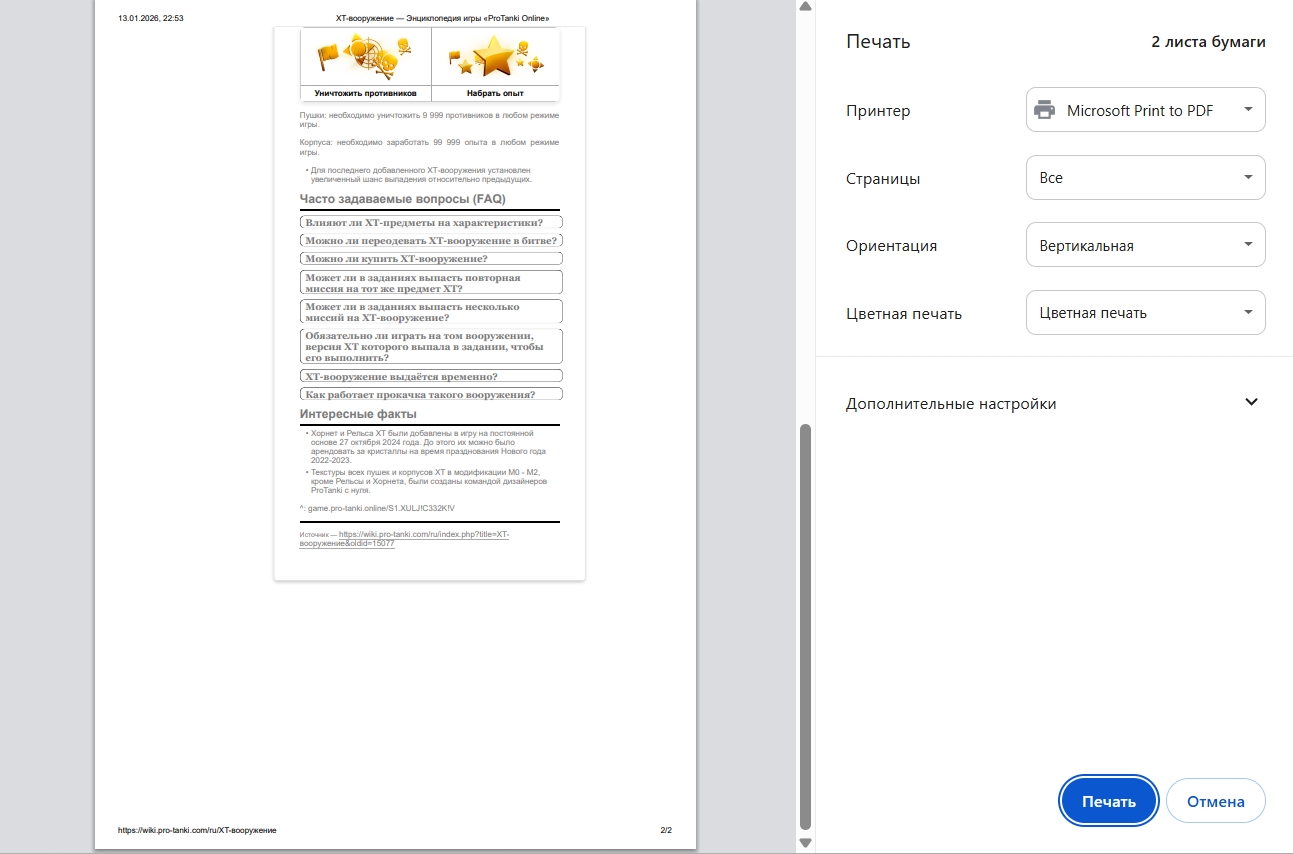The width and height of the screenshot is (1293, 854).
Task: Click the printer icon beside Microsoft Print to PDF
Action: point(1044,110)
